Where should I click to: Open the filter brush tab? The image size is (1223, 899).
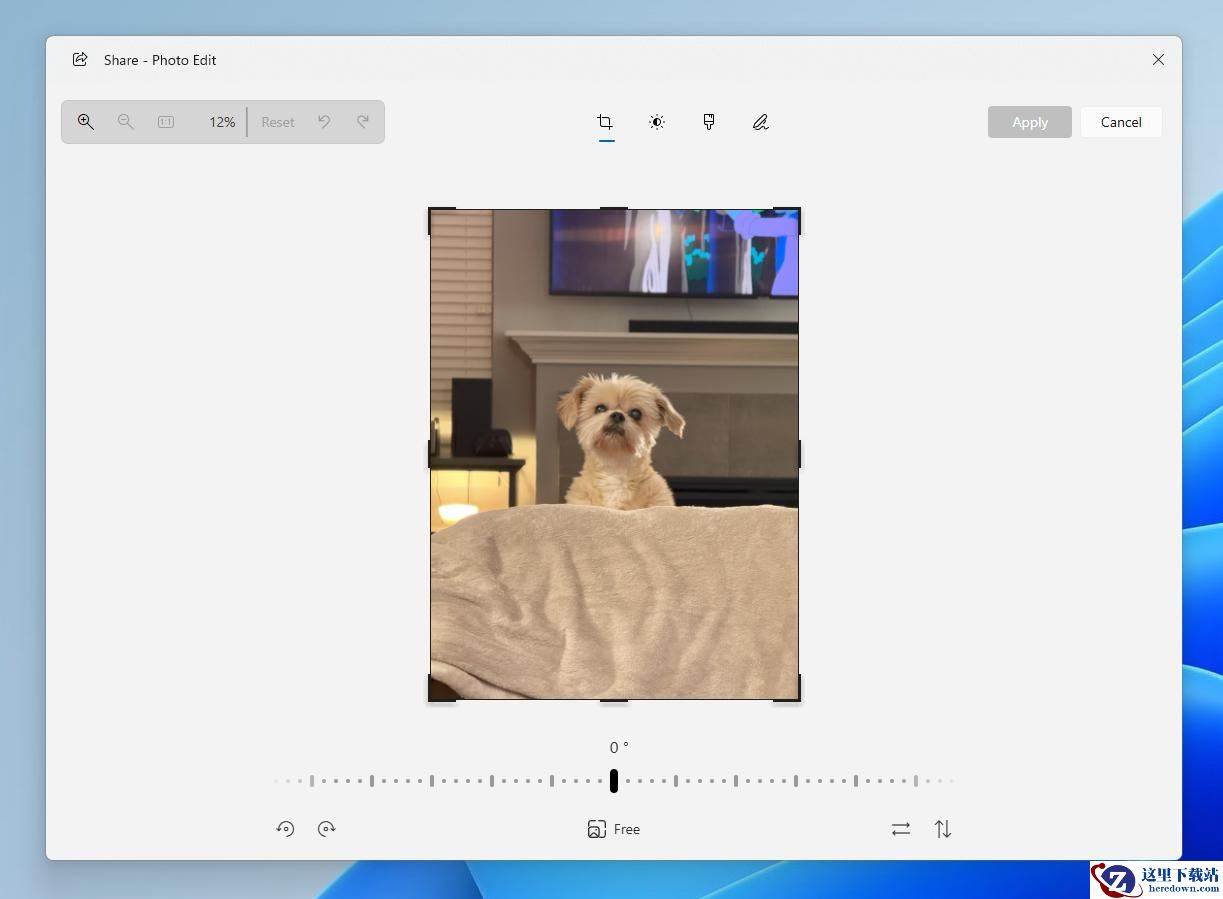(709, 122)
